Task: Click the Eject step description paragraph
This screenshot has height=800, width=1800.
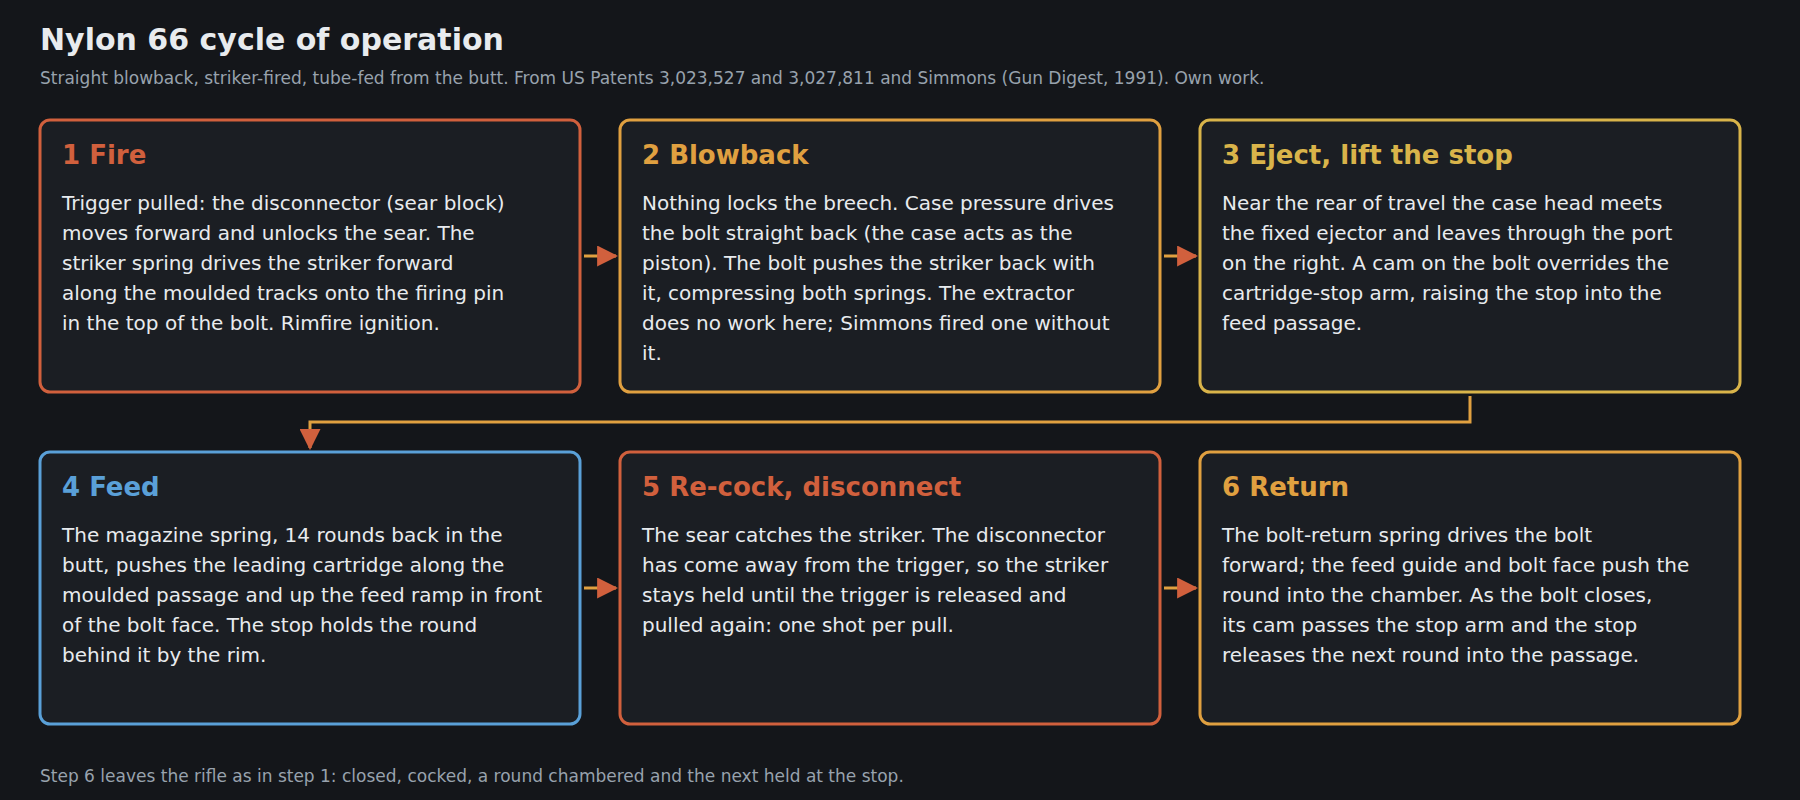Action: [x=1447, y=263]
